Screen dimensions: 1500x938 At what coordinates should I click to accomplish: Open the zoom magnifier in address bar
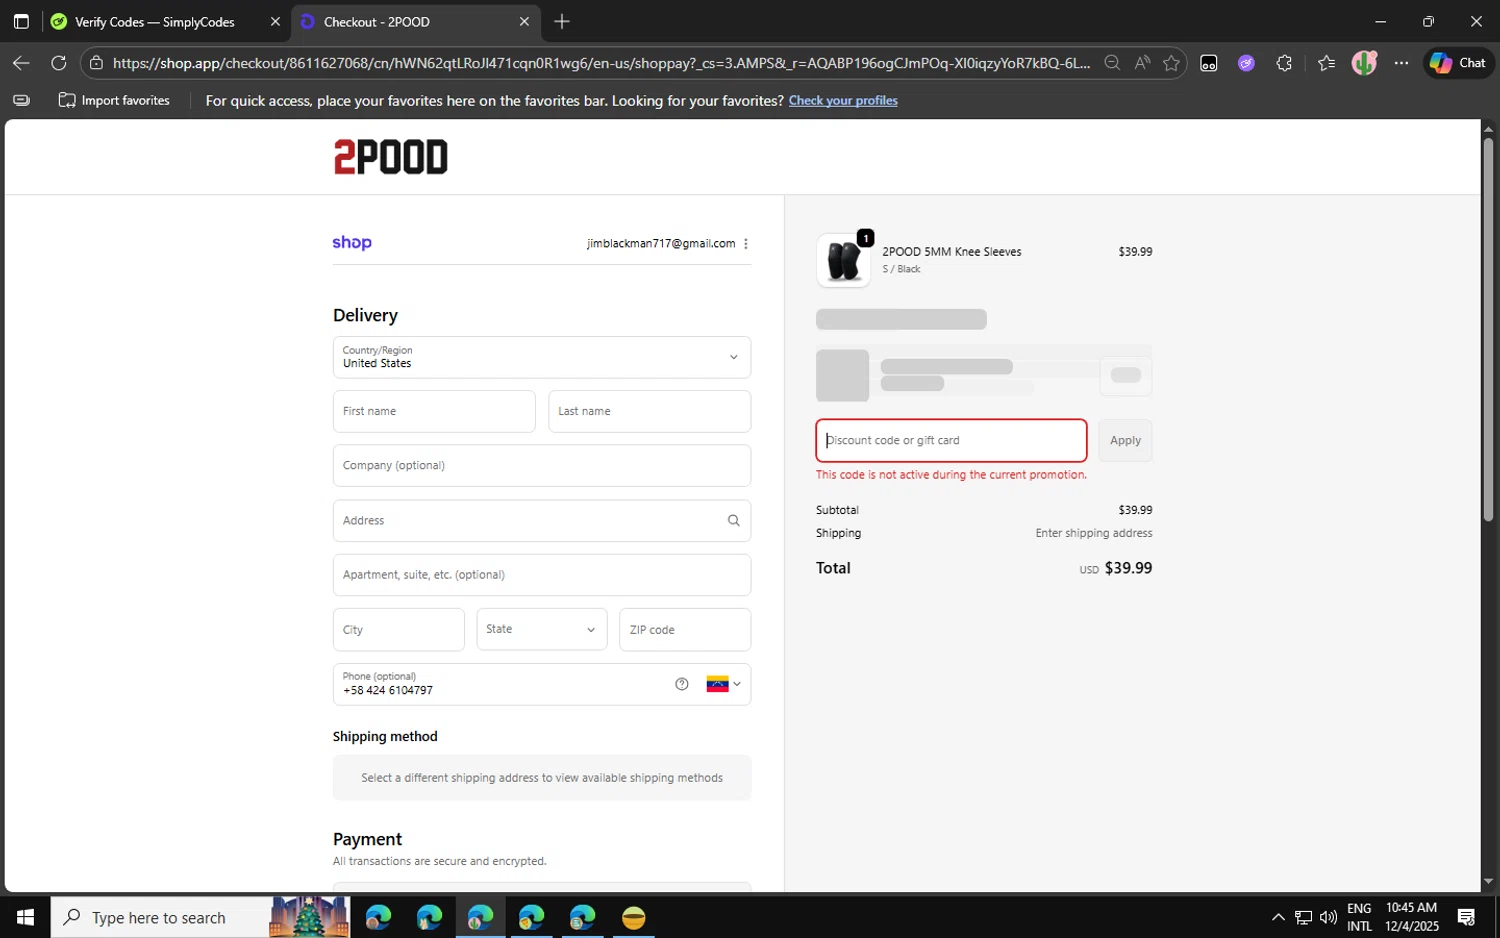tap(1112, 63)
